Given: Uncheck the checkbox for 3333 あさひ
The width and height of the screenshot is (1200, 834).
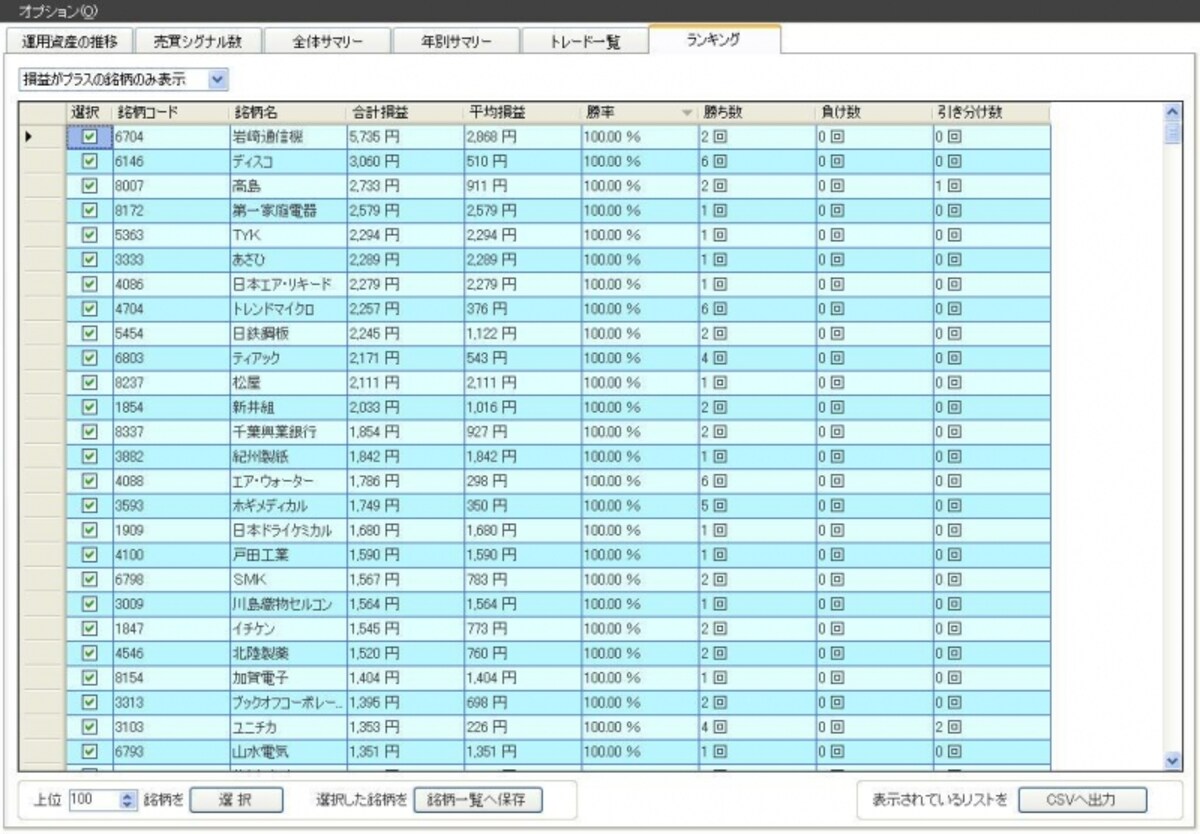Looking at the screenshot, I should pyautogui.click(x=90, y=259).
